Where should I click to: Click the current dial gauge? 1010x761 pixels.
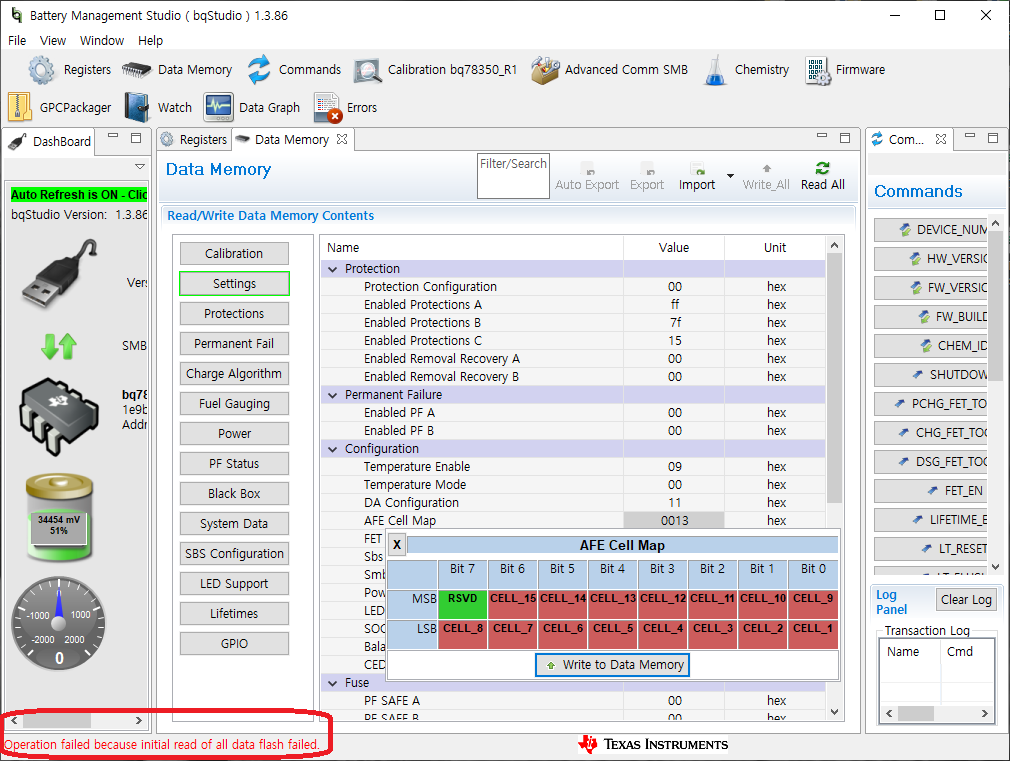[59, 622]
